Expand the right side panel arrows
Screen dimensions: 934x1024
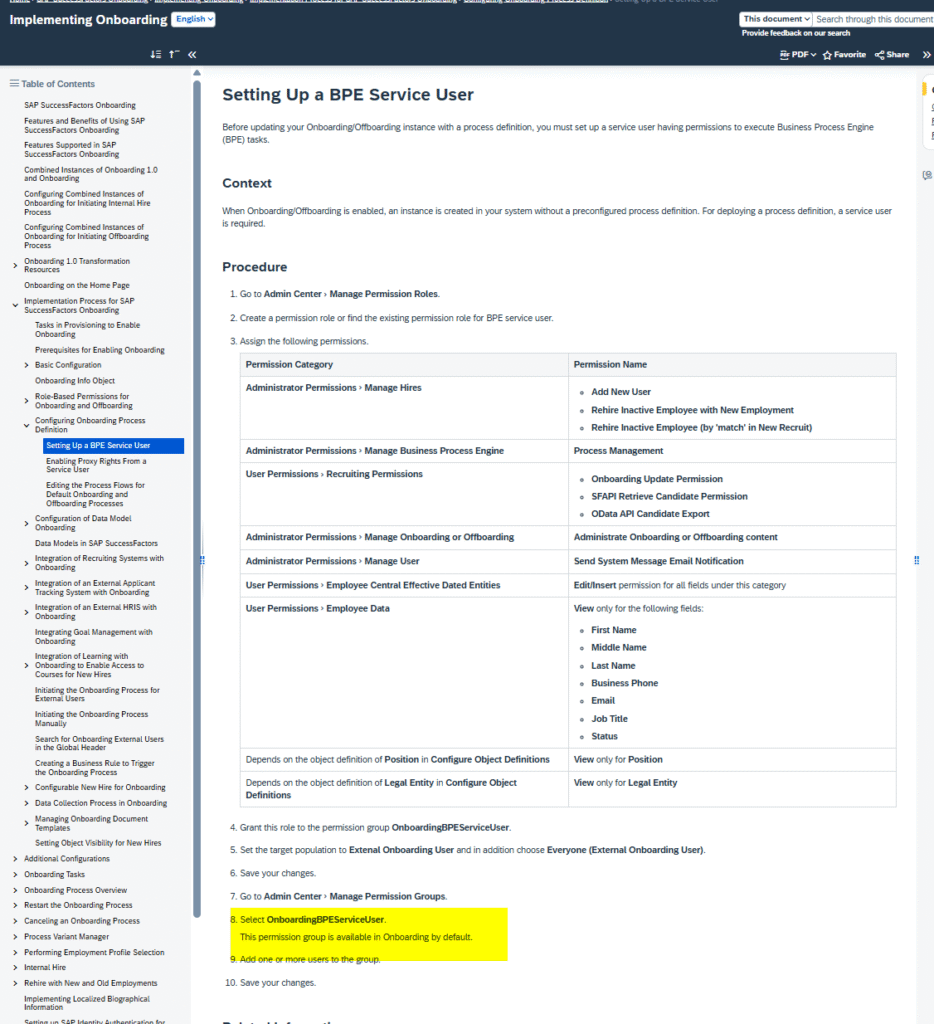pyautogui.click(x=926, y=55)
